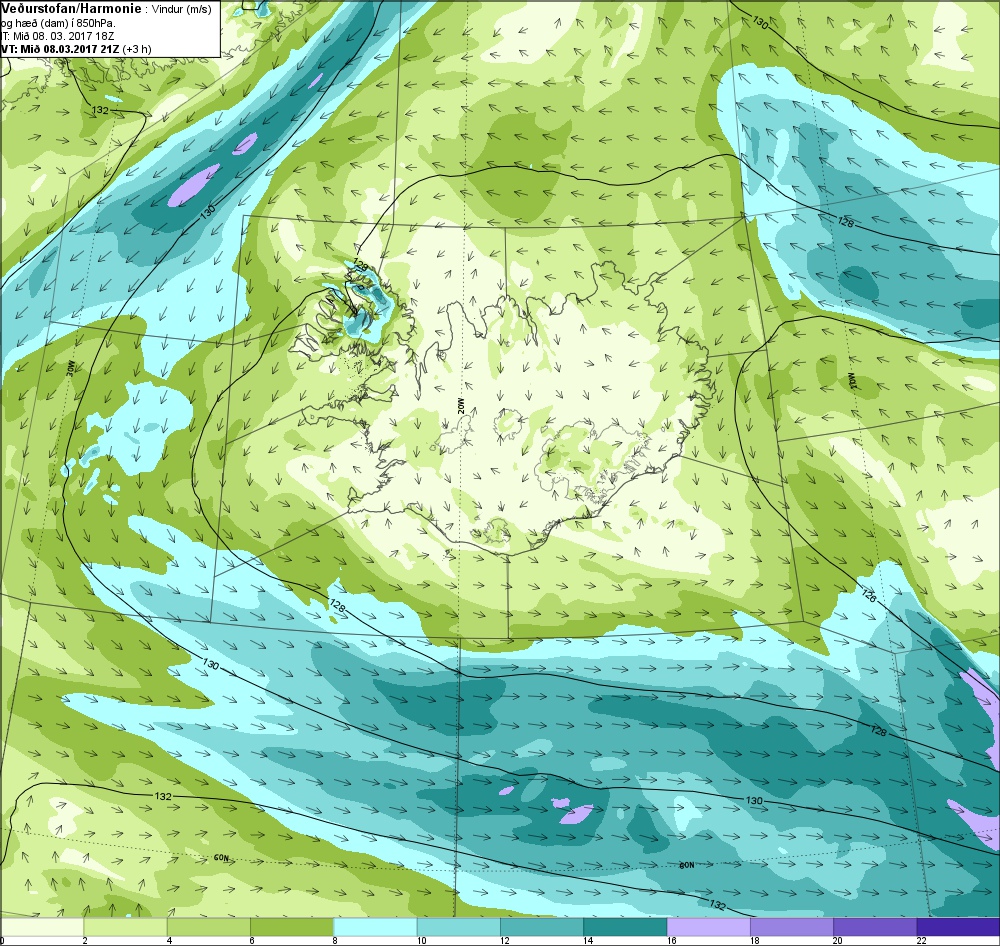Select the 'VT: Mið 08.03.2017 21Z (+3 h)' valid time
Image resolution: width=1000 pixels, height=946 pixels.
[x=76, y=48]
